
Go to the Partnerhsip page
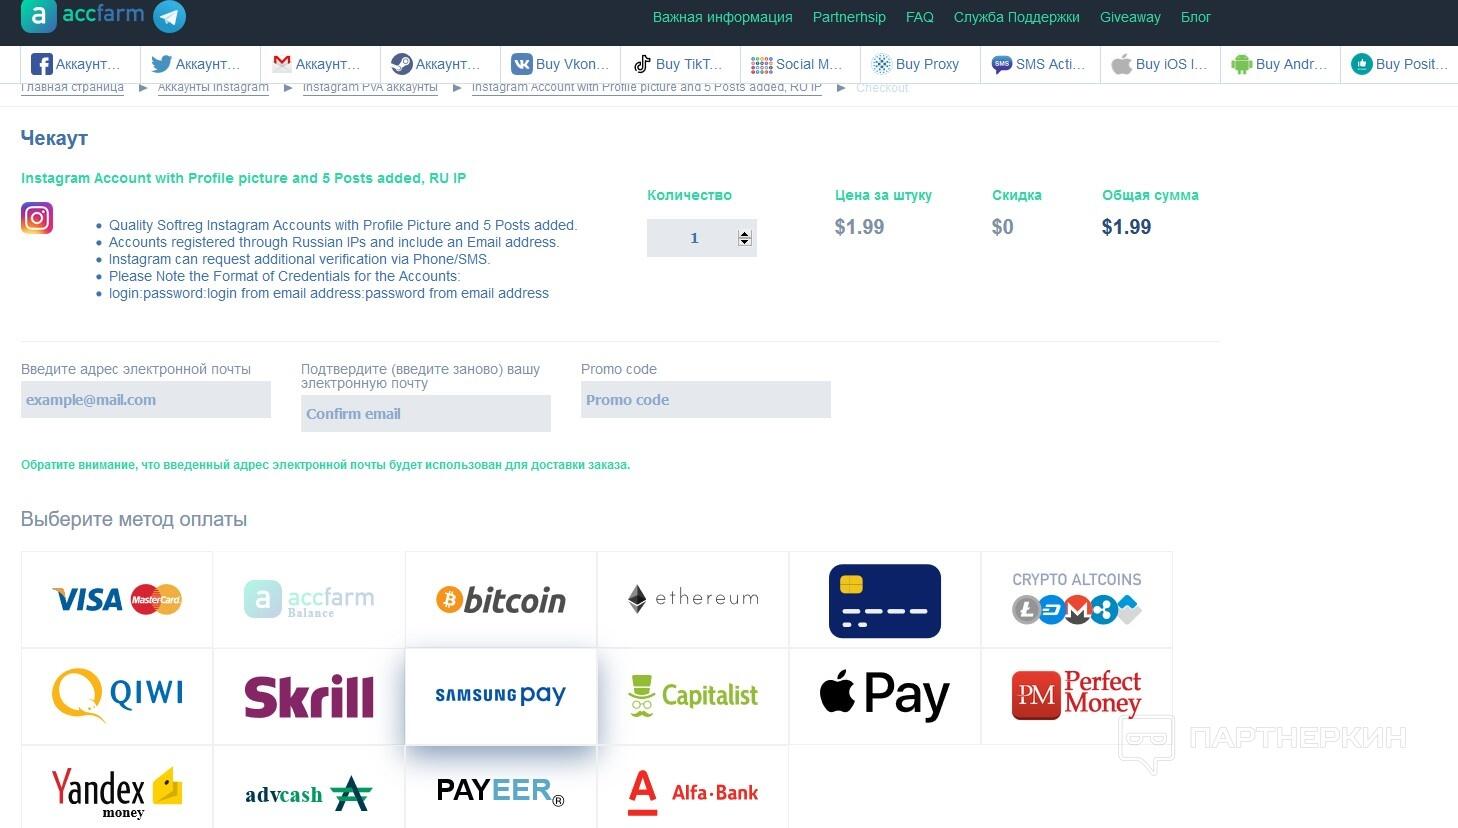[849, 17]
